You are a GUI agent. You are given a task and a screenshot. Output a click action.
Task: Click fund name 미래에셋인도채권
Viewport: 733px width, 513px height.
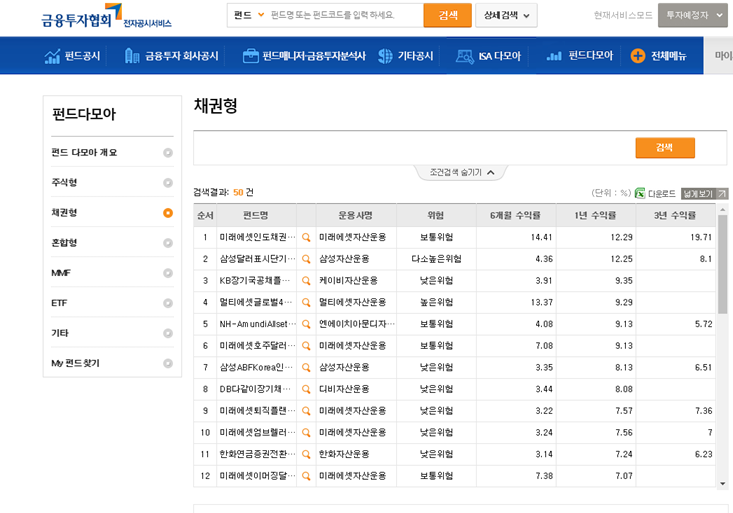click(x=257, y=238)
